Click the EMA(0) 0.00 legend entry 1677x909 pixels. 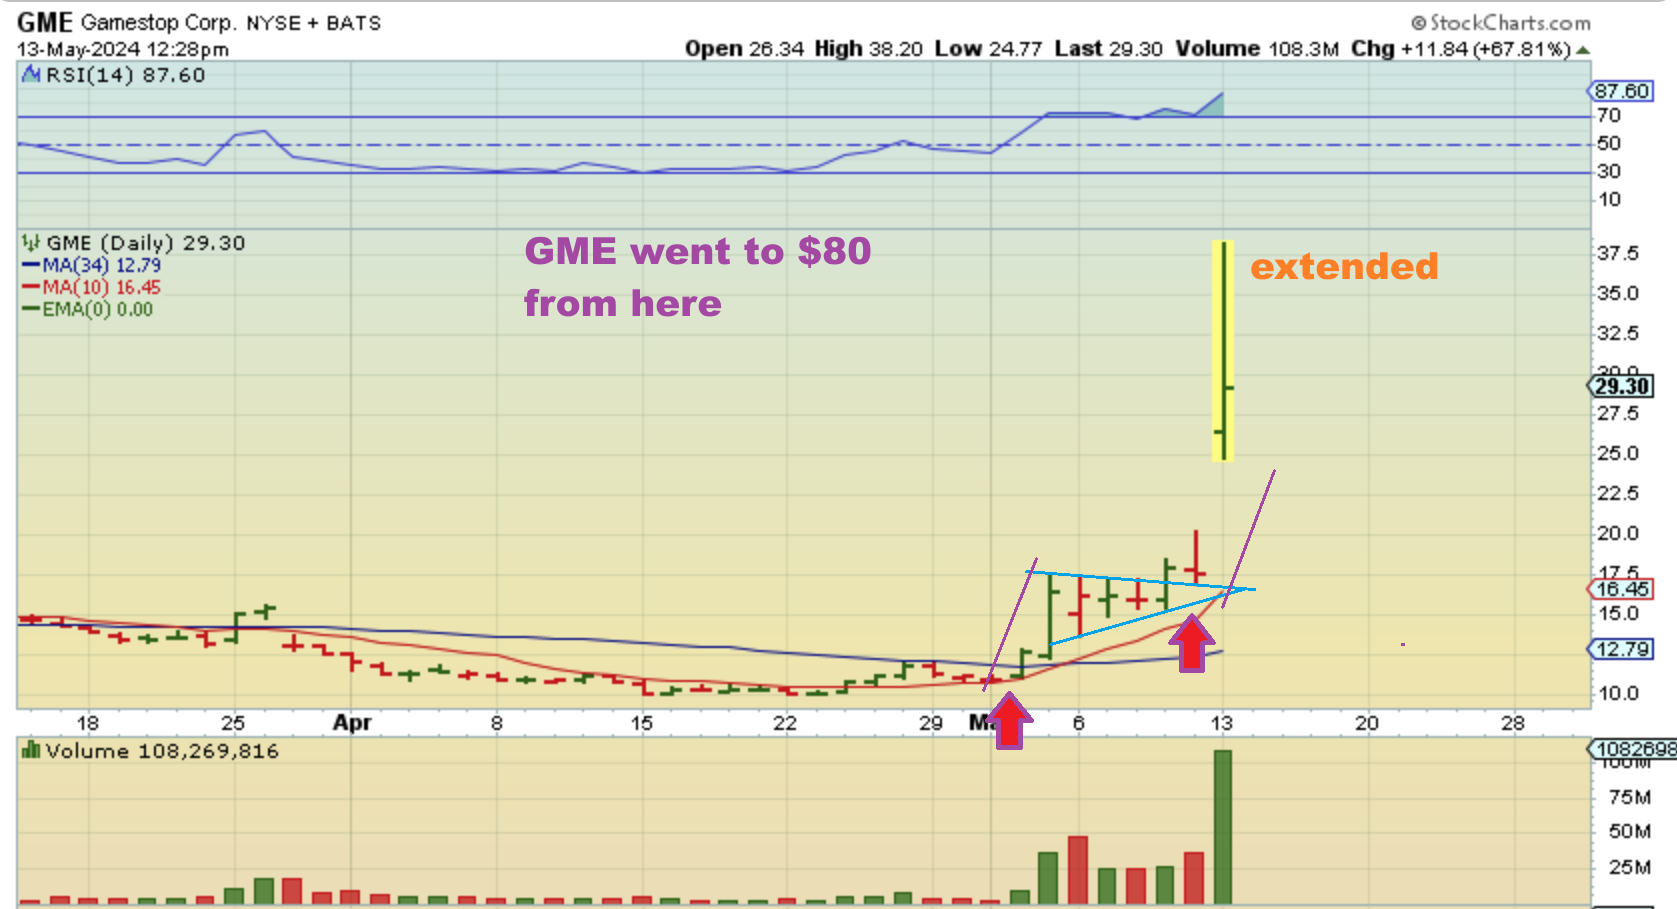pos(87,309)
